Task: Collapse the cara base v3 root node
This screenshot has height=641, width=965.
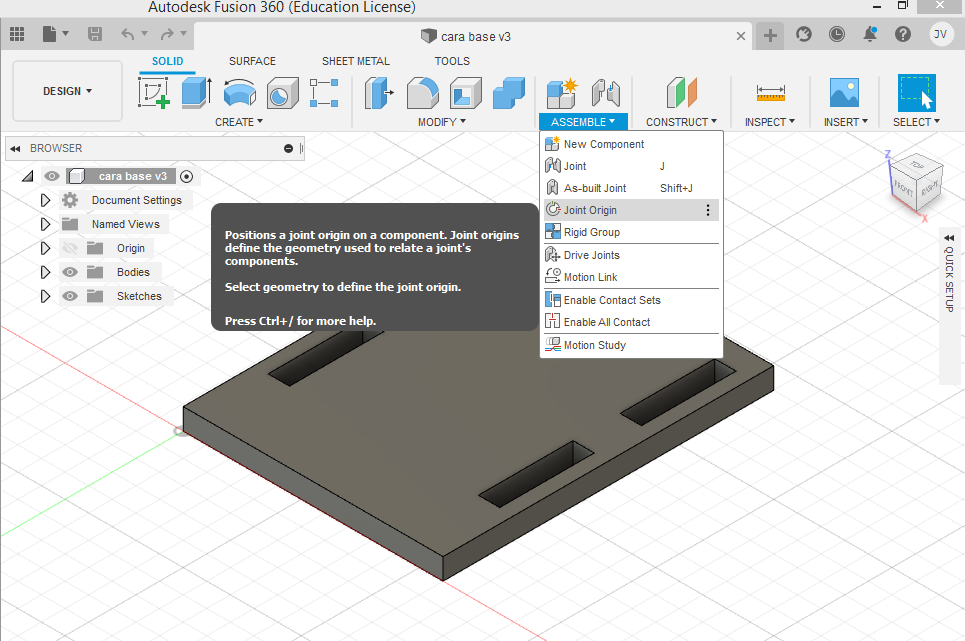Action: [27, 177]
